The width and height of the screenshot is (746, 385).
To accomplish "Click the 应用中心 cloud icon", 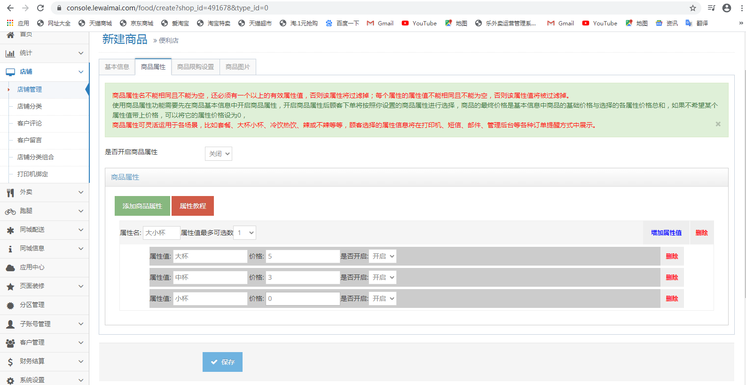I will (x=10, y=267).
